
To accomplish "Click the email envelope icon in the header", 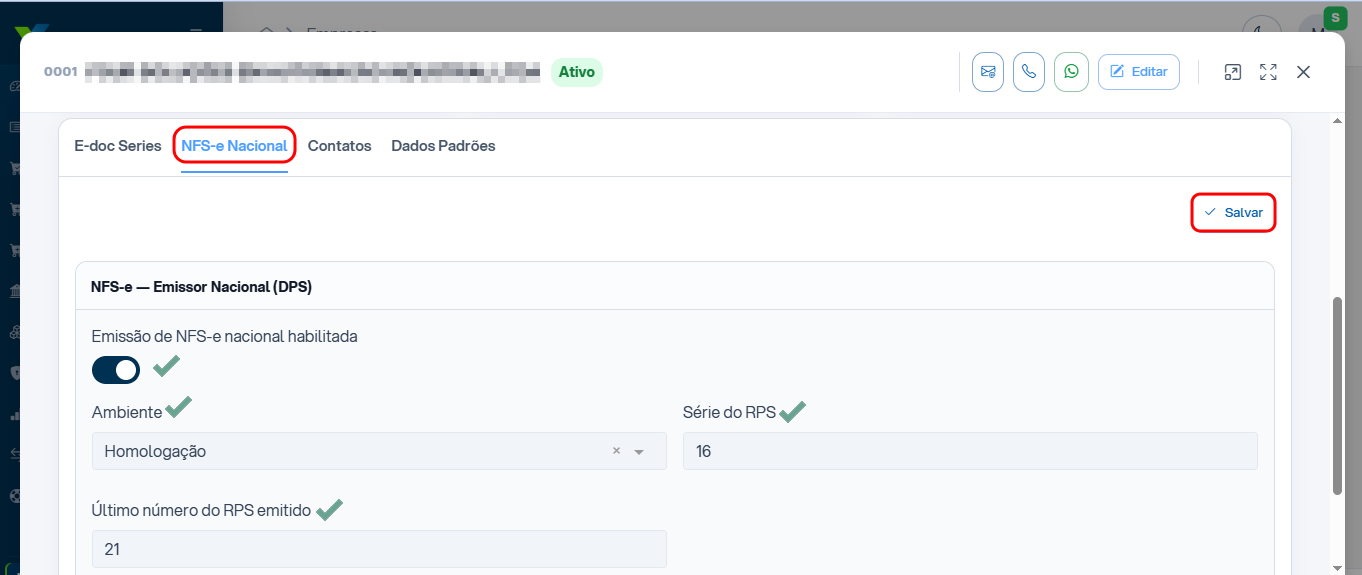I will (x=988, y=72).
